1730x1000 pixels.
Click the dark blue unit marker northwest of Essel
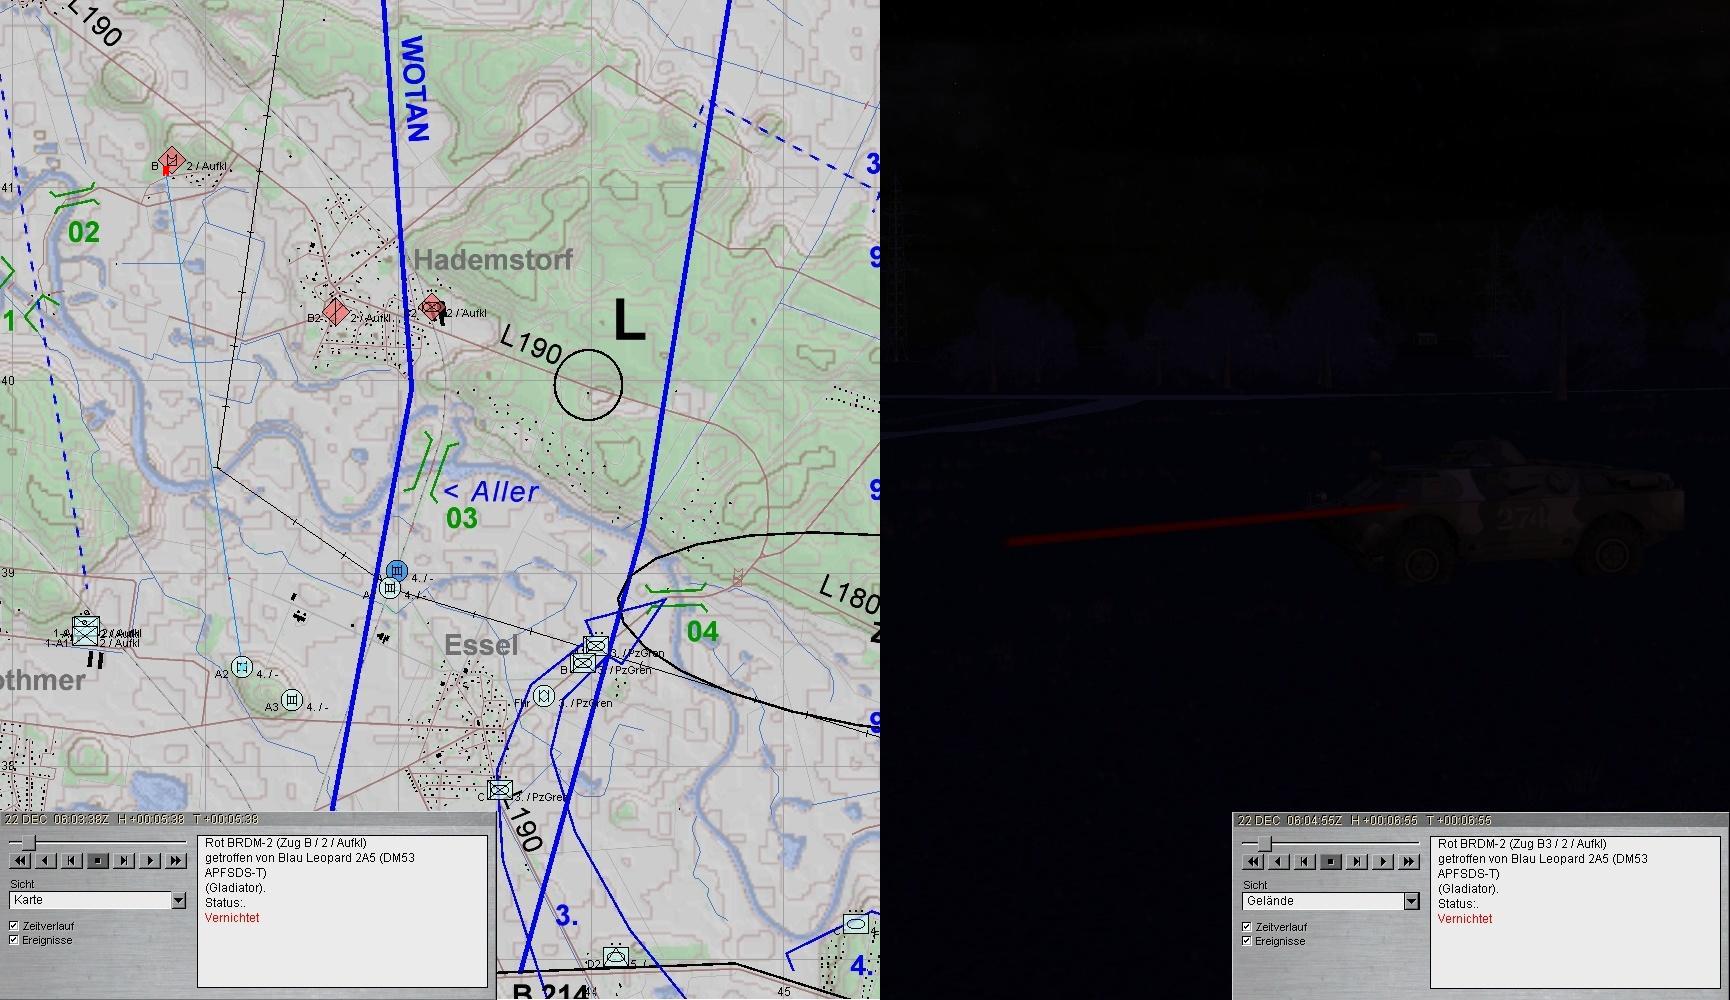pos(397,571)
